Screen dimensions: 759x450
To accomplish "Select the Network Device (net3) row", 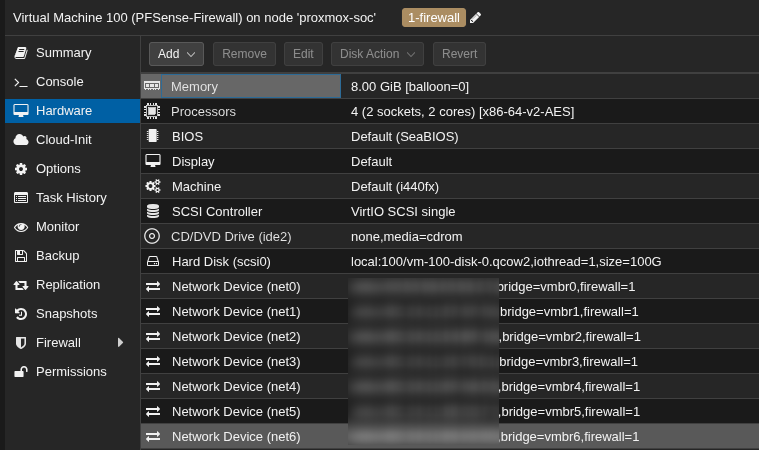I will (x=236, y=361).
